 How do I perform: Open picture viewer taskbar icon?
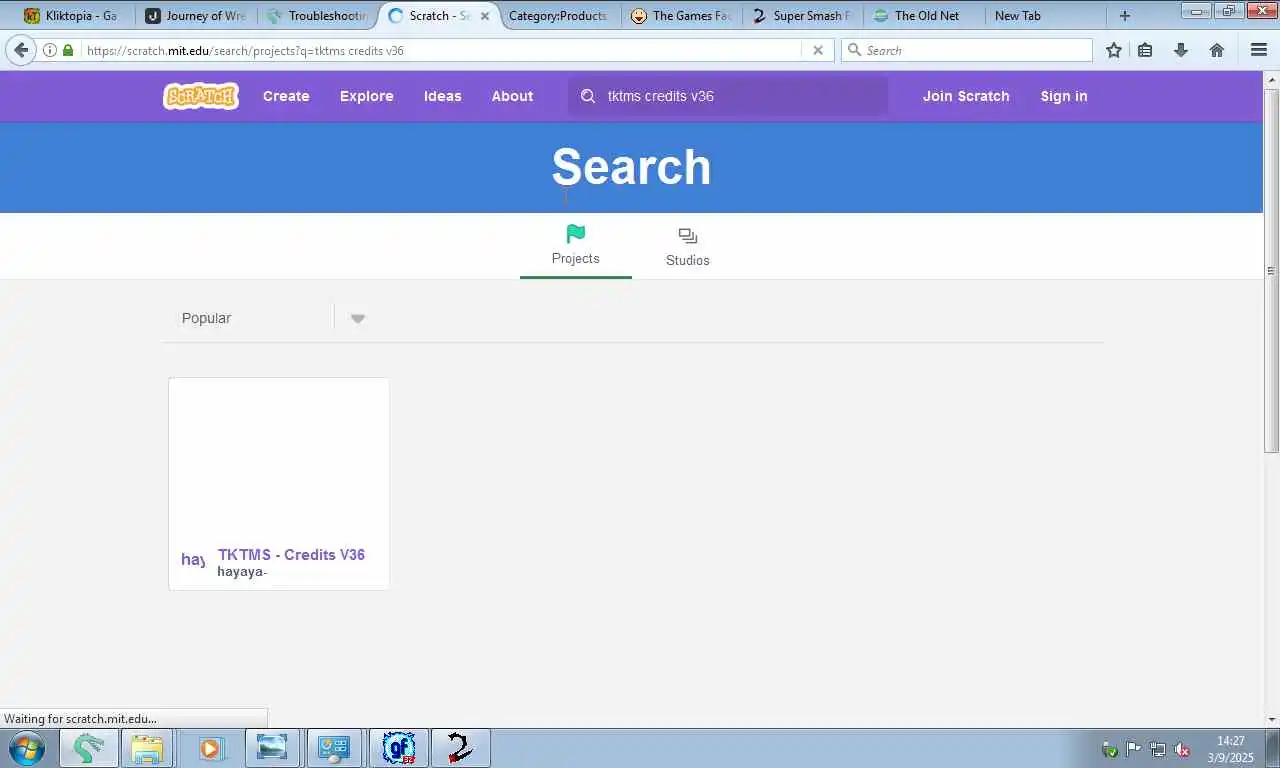[x=272, y=748]
